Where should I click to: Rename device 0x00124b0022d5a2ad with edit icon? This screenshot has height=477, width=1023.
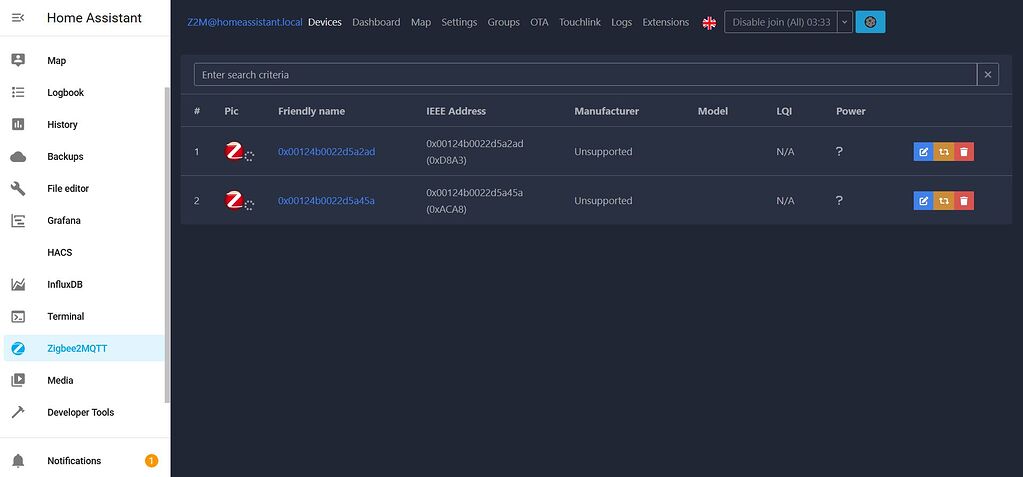923,152
